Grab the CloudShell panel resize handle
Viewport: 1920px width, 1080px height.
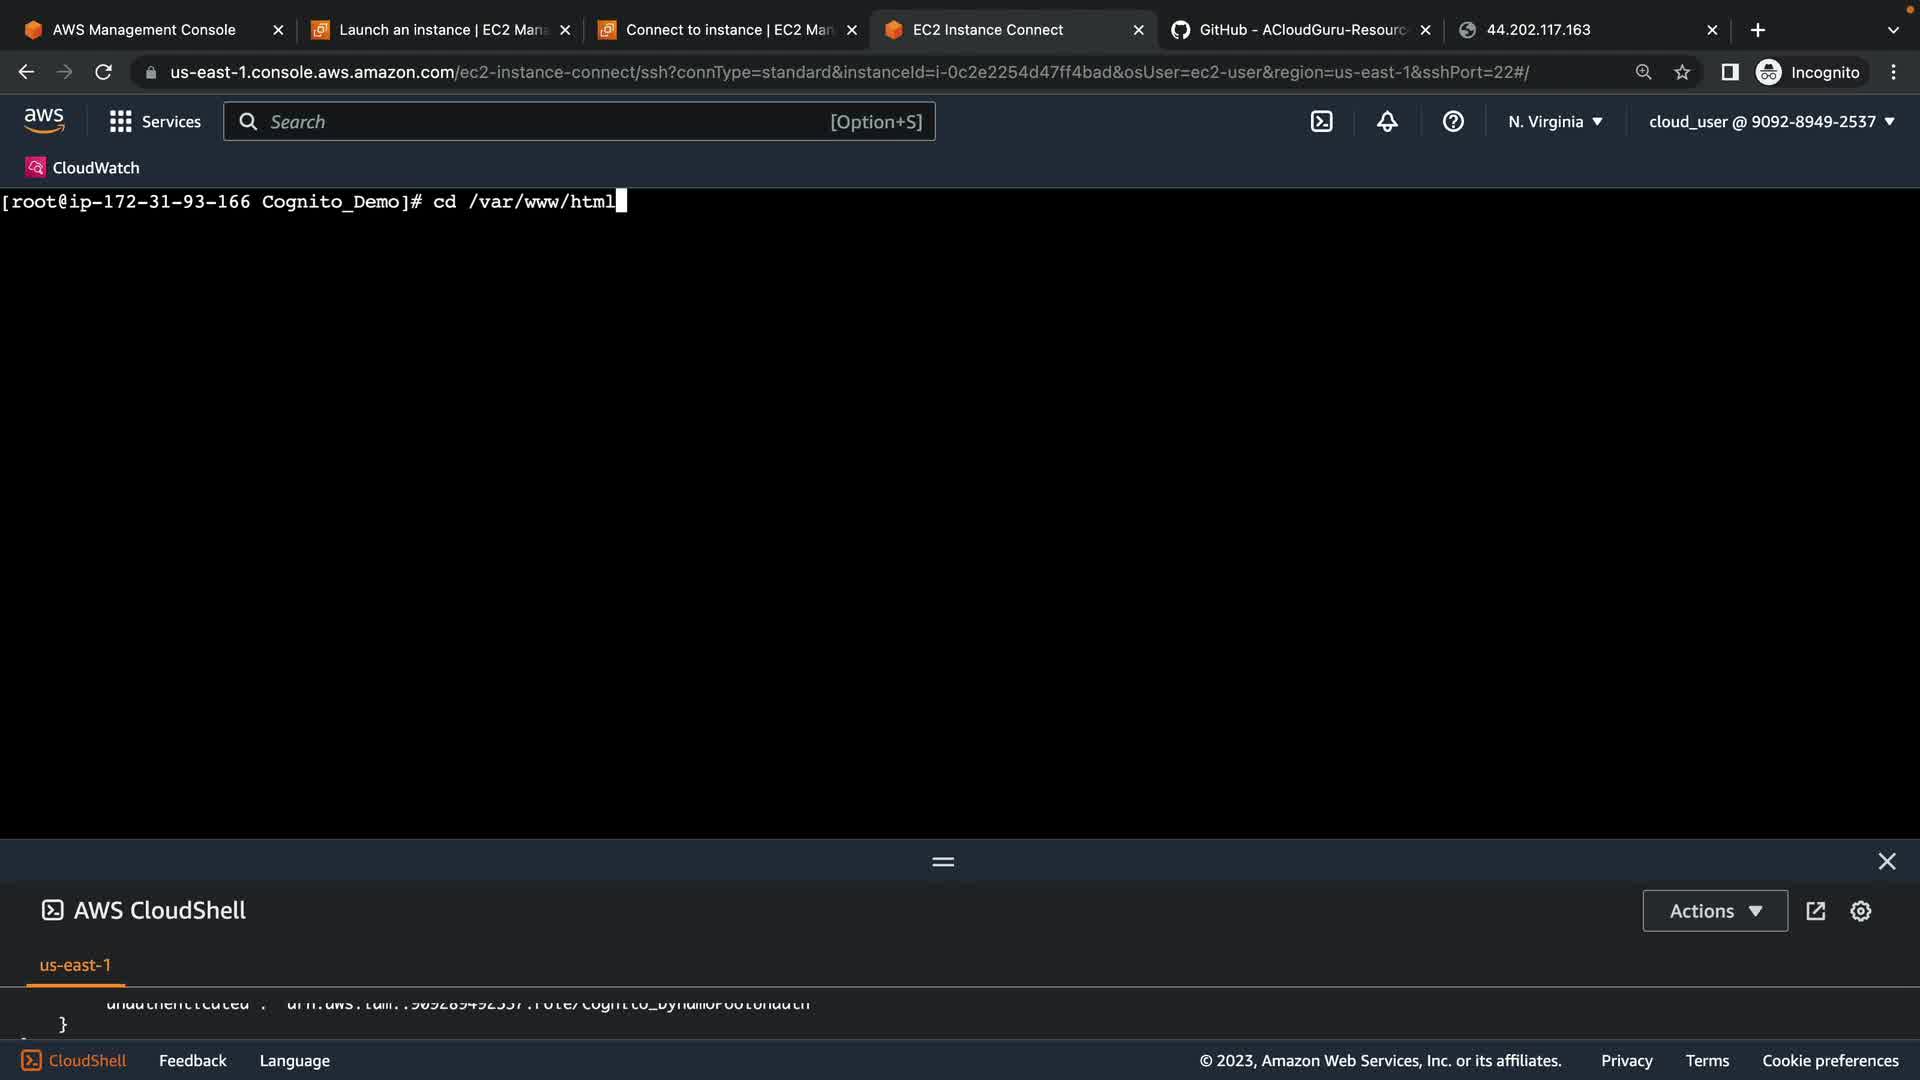(943, 861)
